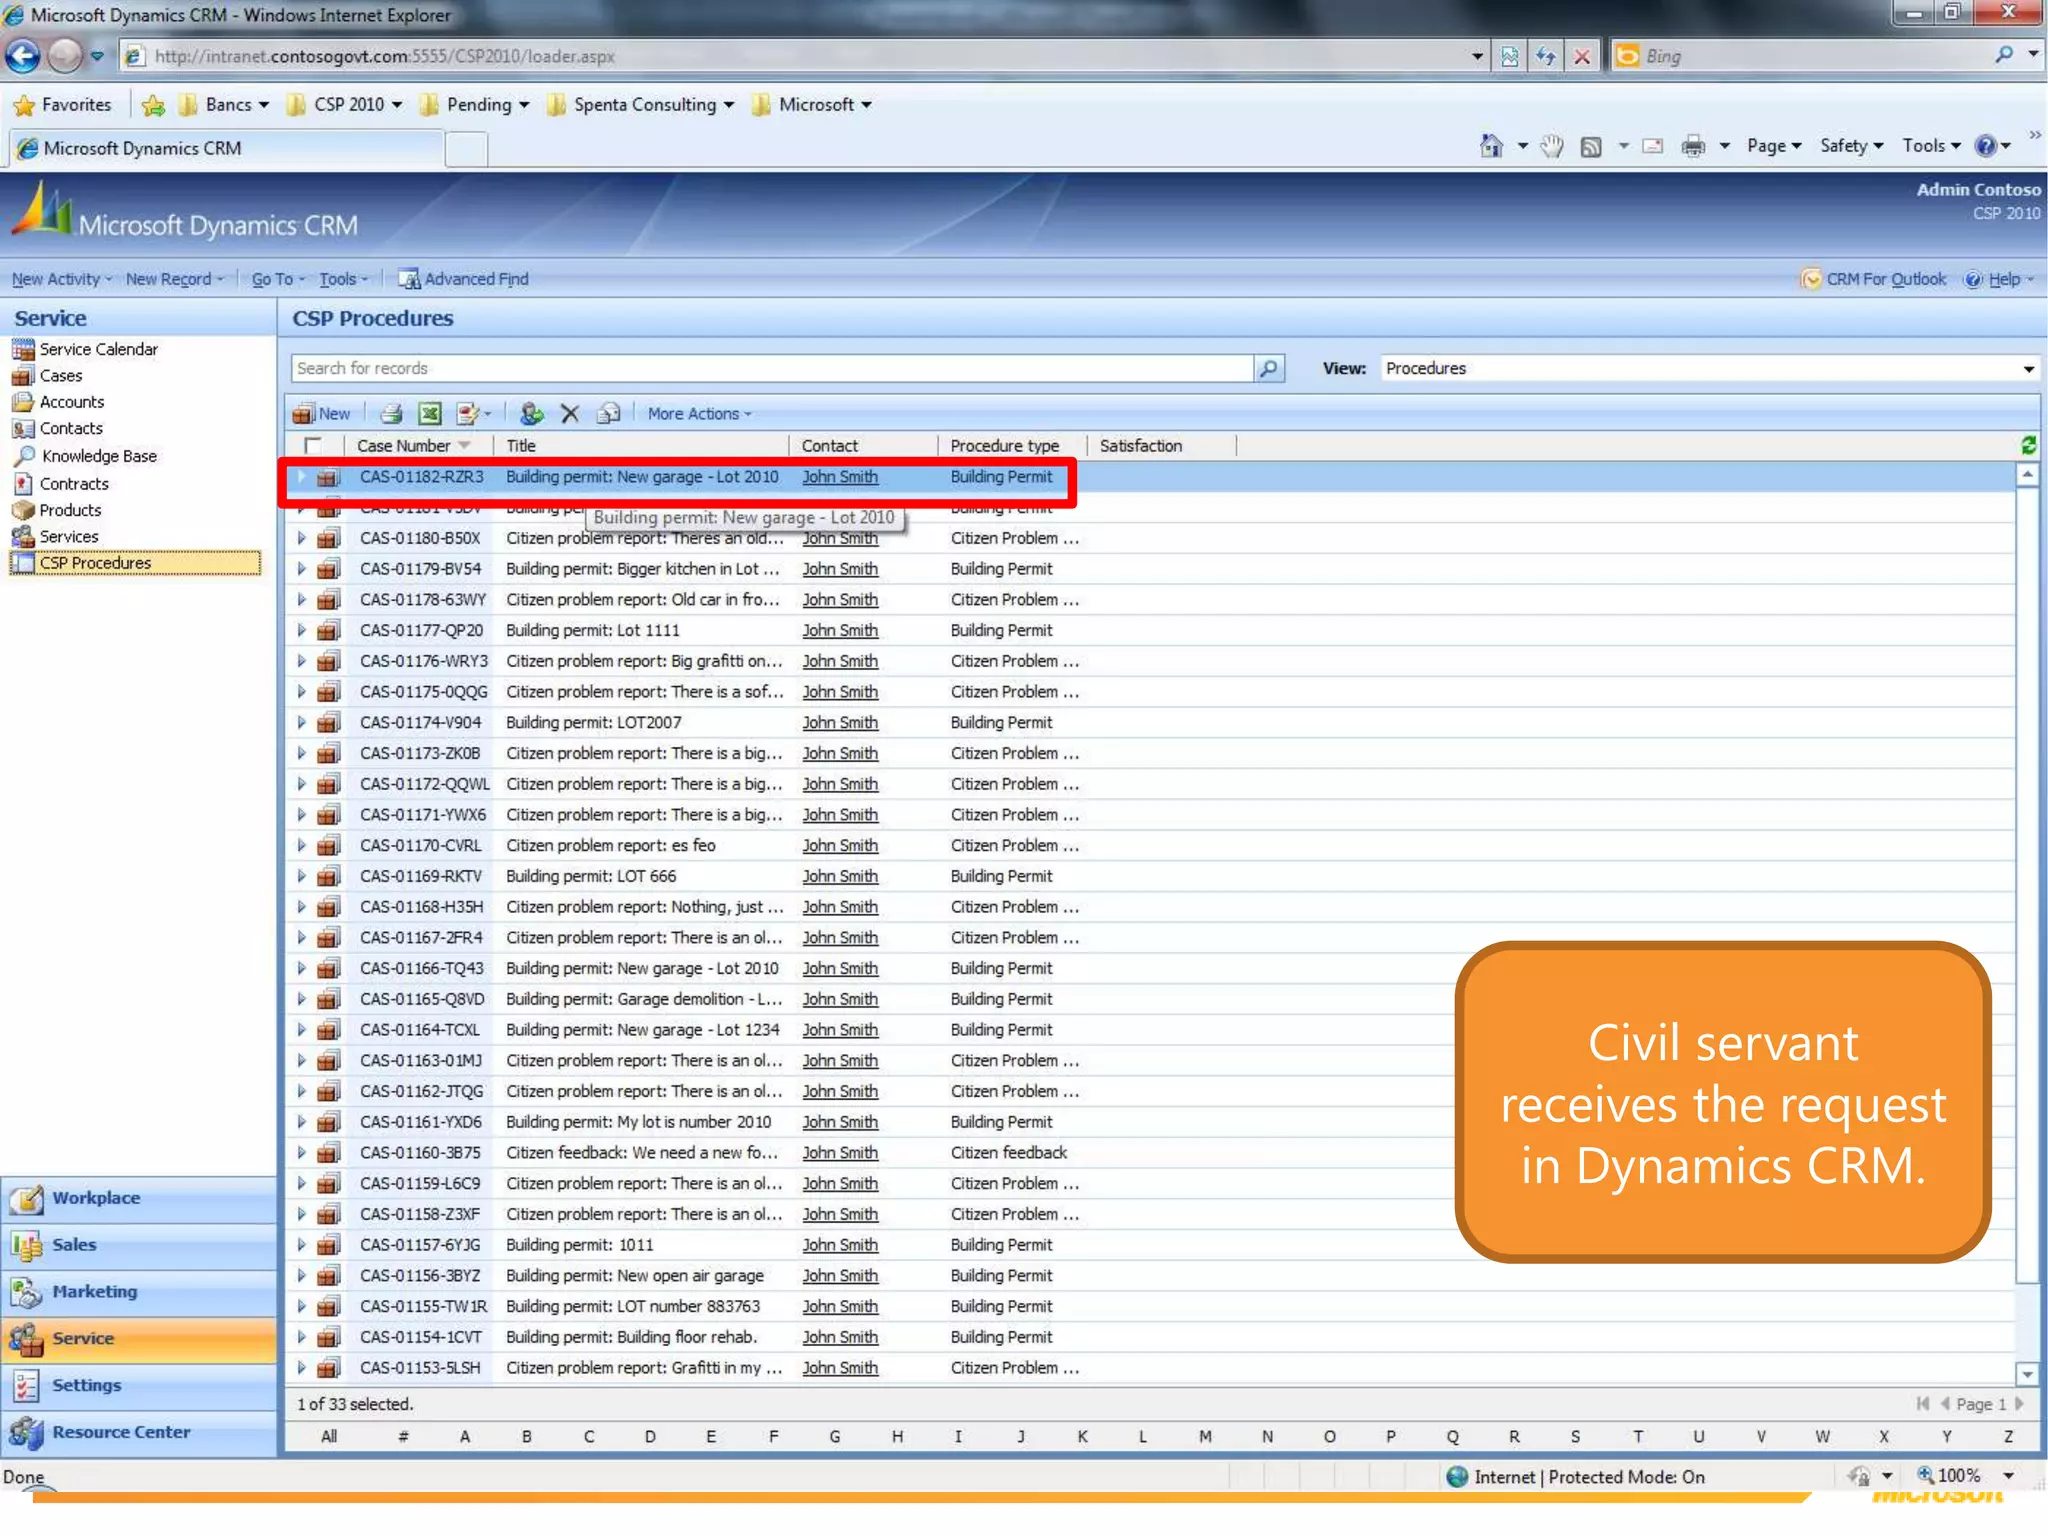Expand row CAS-01160-3B75 arrow
This screenshot has height=1536, width=2048.
pos(301,1152)
